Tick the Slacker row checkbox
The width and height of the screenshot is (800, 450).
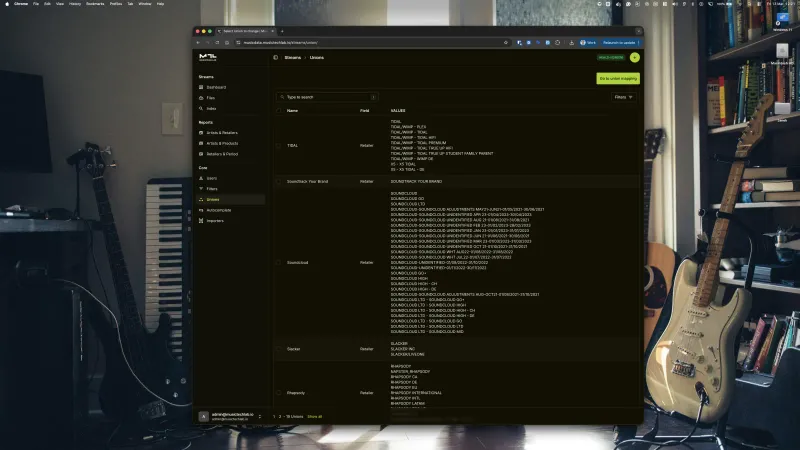coord(279,349)
